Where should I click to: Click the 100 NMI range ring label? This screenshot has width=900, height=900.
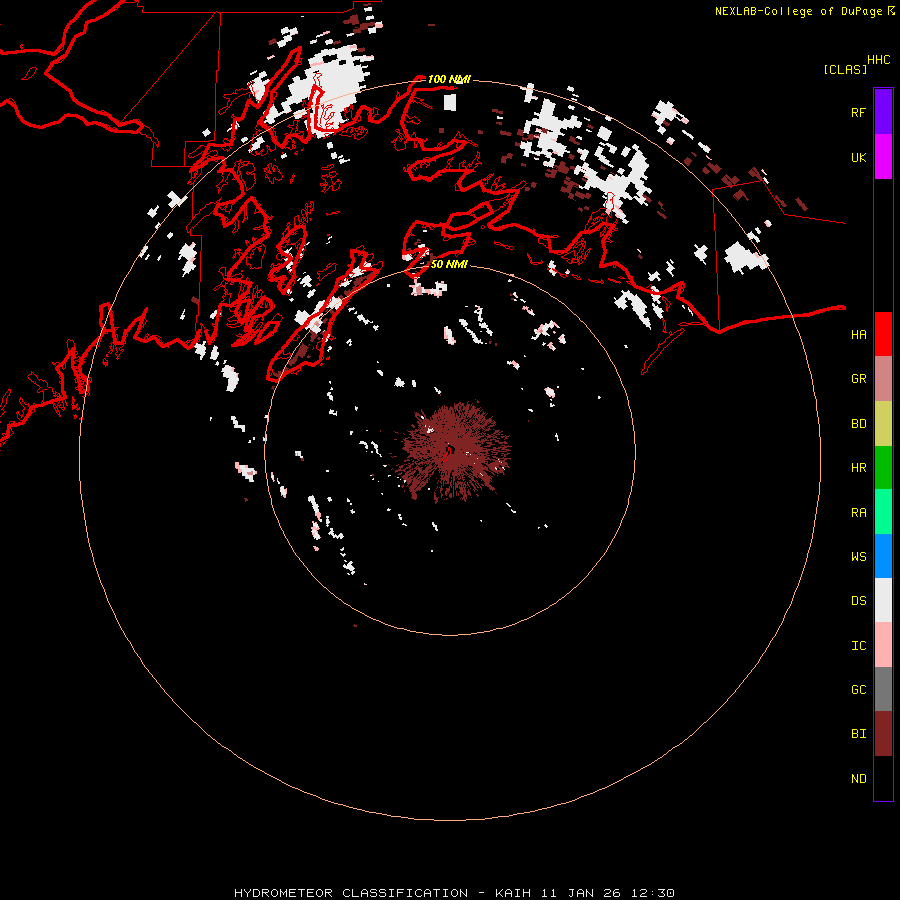point(449,79)
